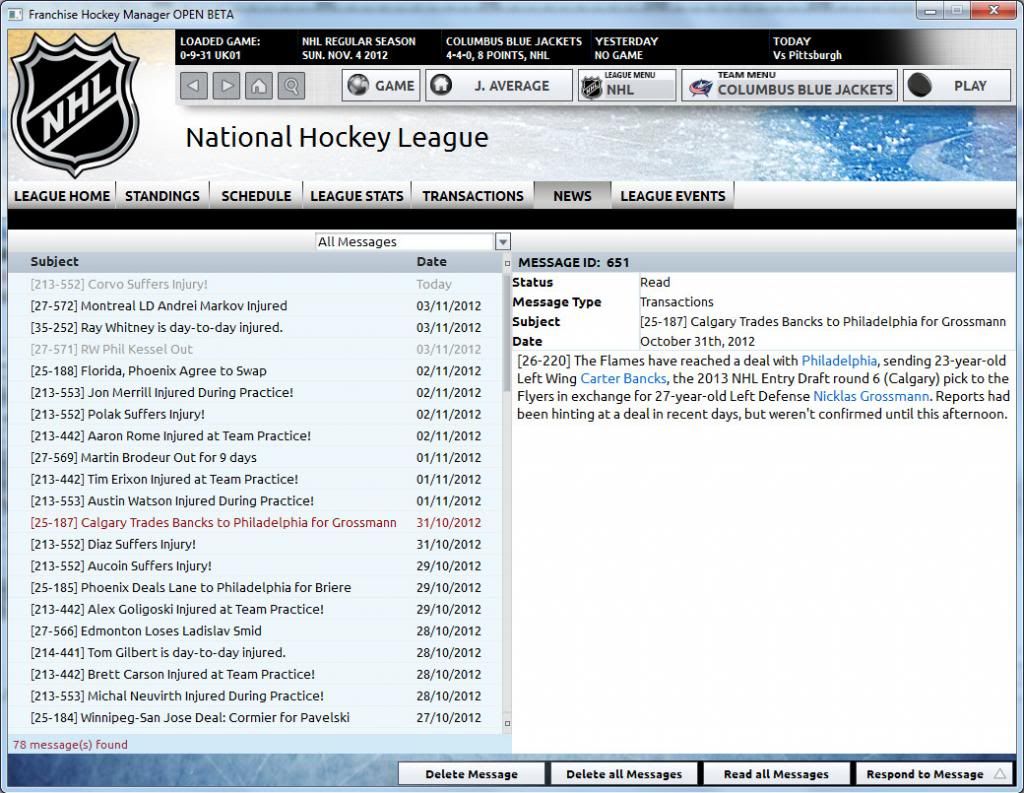The width and height of the screenshot is (1024, 793).
Task: Select message 'Tom Gilbert is day-to-day injured.'
Action: 255,653
